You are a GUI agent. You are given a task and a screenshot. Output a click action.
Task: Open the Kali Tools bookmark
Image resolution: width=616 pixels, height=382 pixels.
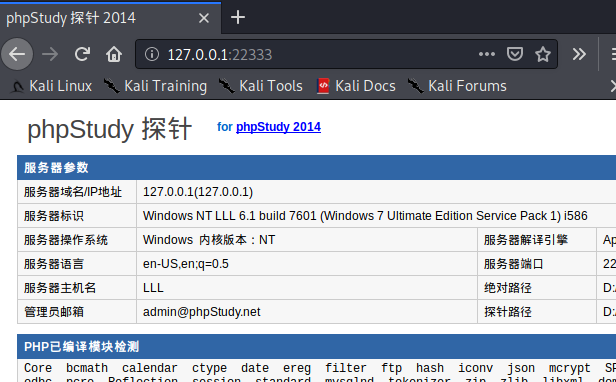click(260, 86)
